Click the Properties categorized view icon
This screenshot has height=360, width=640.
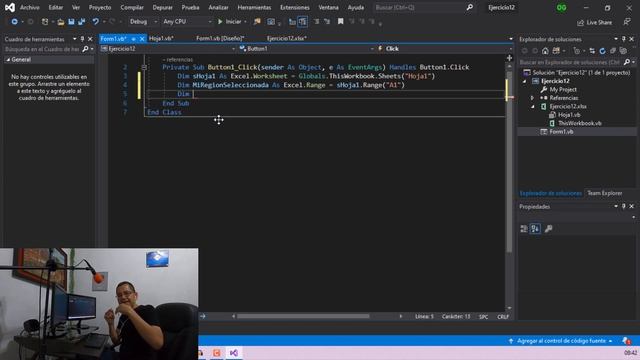coord(524,229)
